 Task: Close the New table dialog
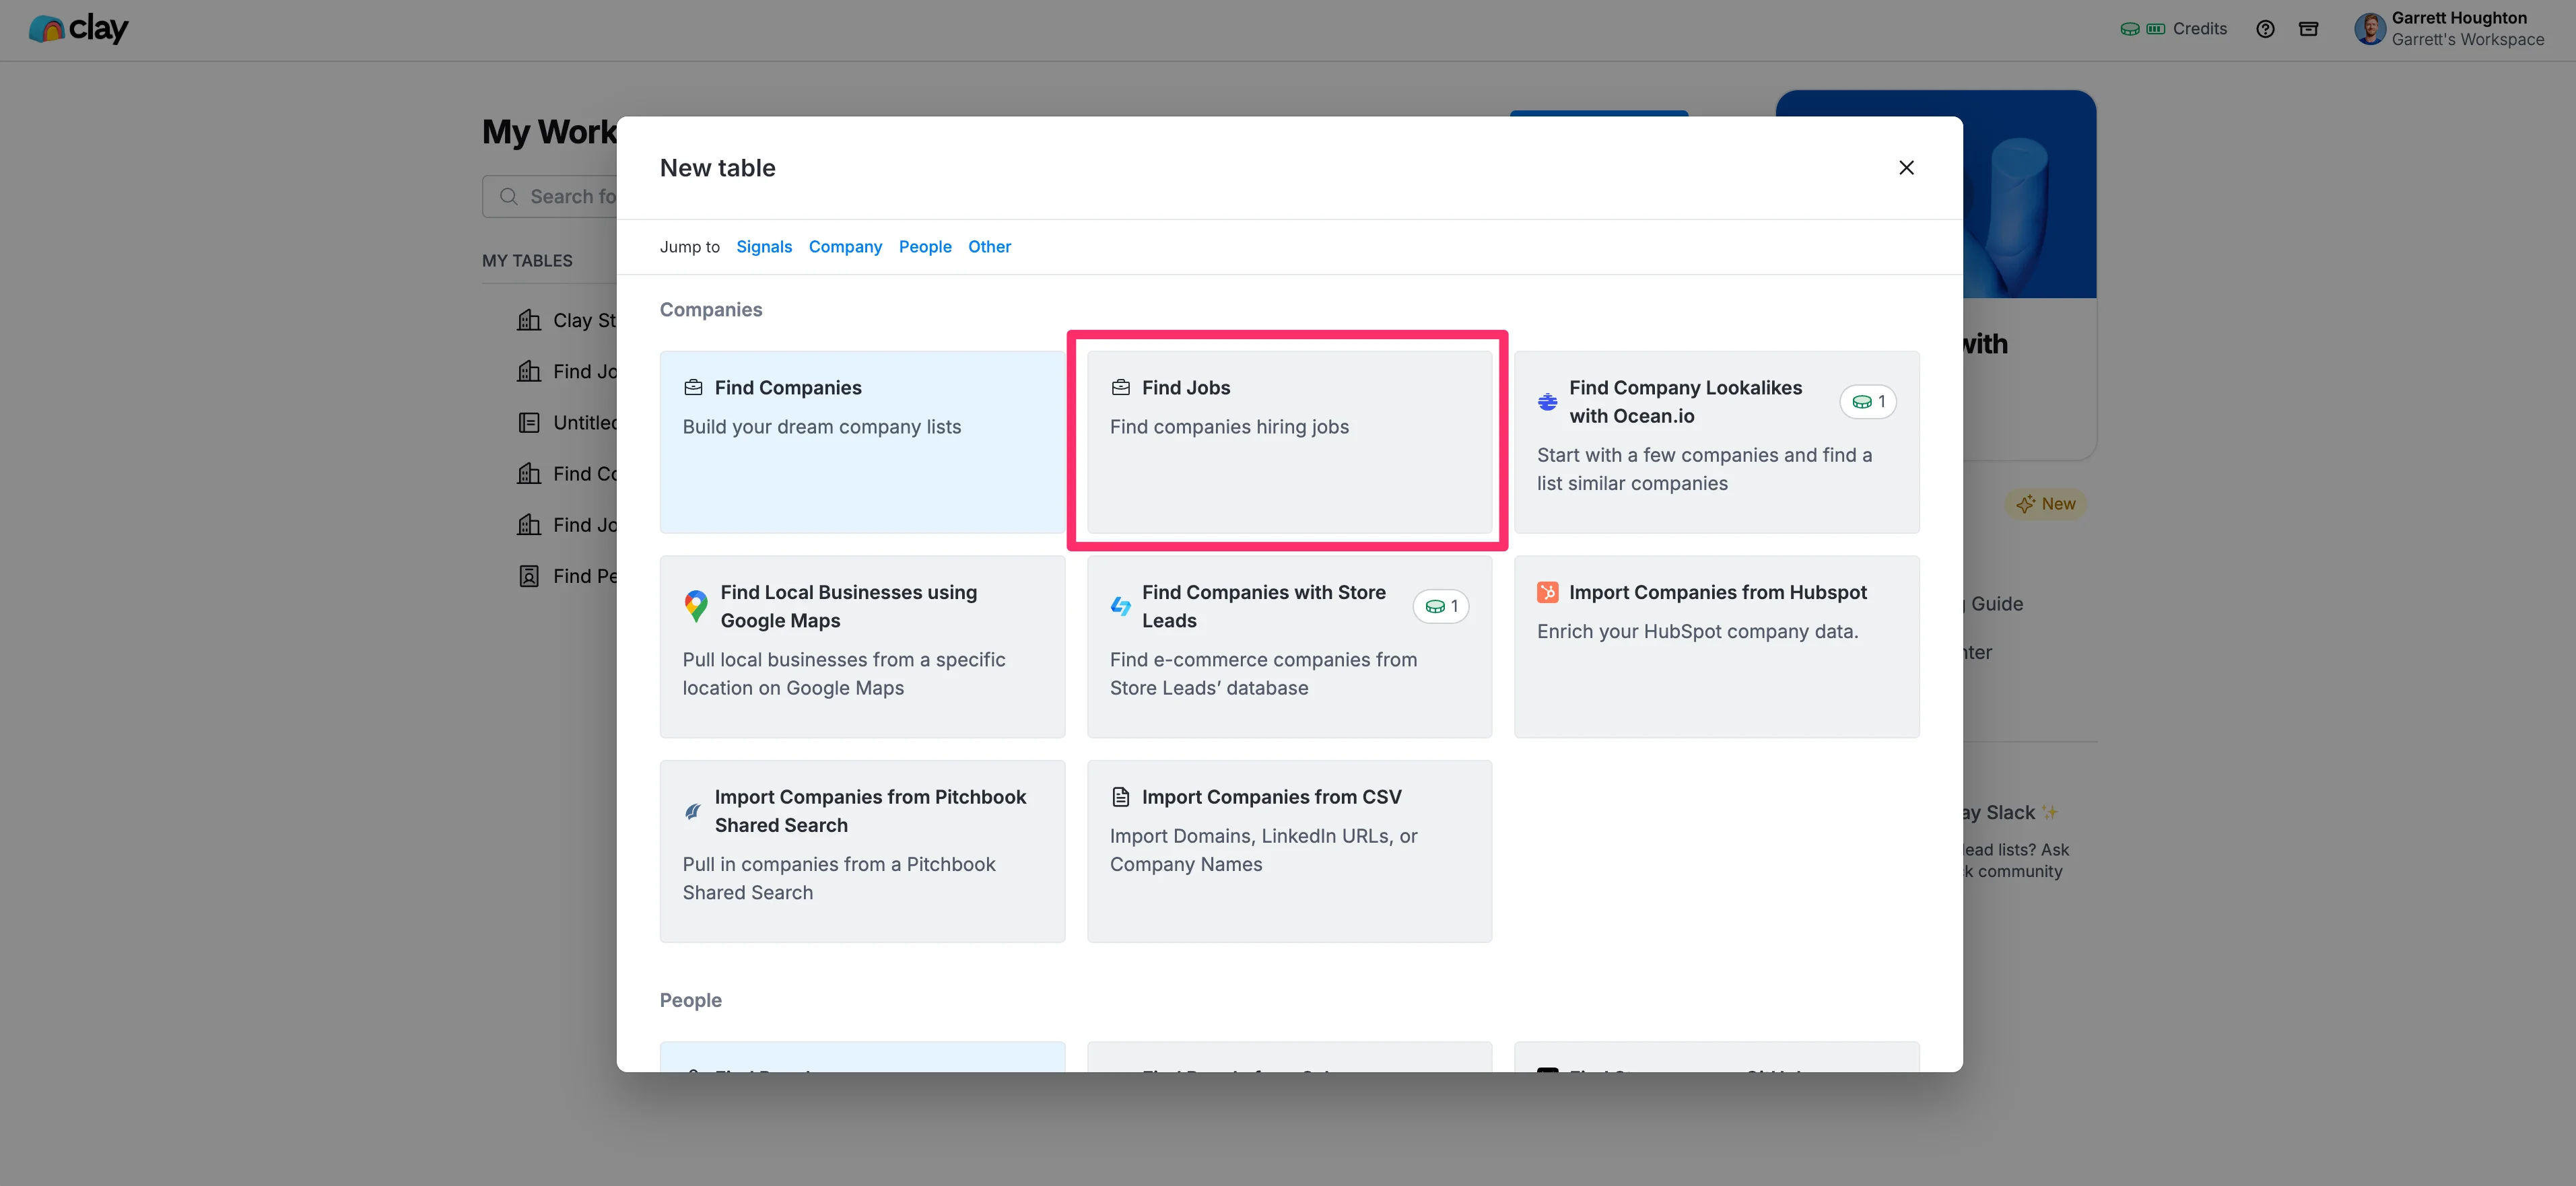[1906, 168]
